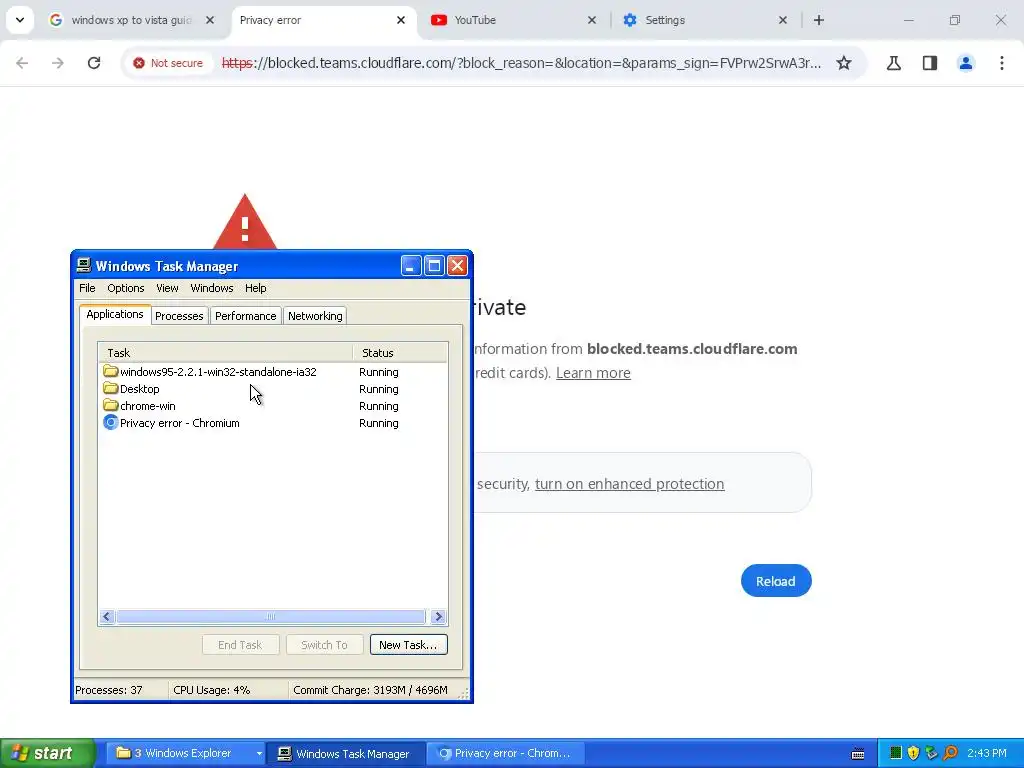1024x768 pixels.
Task: Click the Learn more link
Action: click(593, 373)
